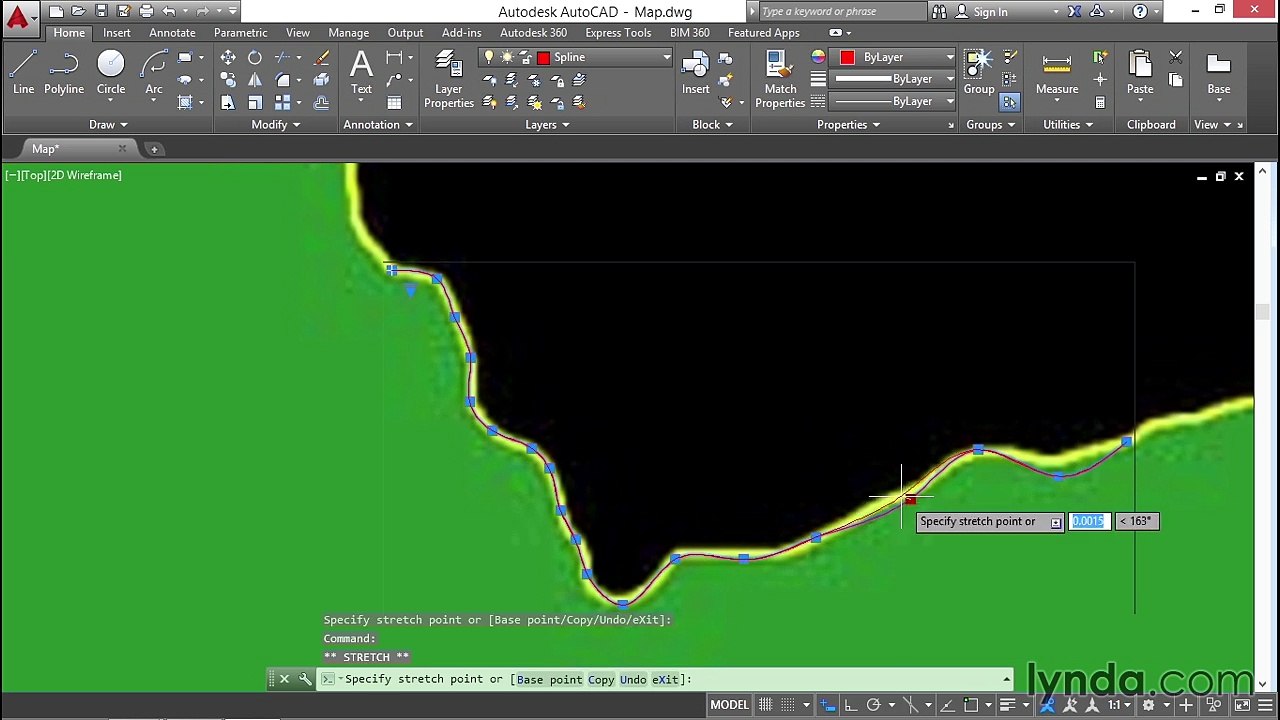
Task: Toggle Lineweight display in status bar
Action: click(x=1007, y=705)
